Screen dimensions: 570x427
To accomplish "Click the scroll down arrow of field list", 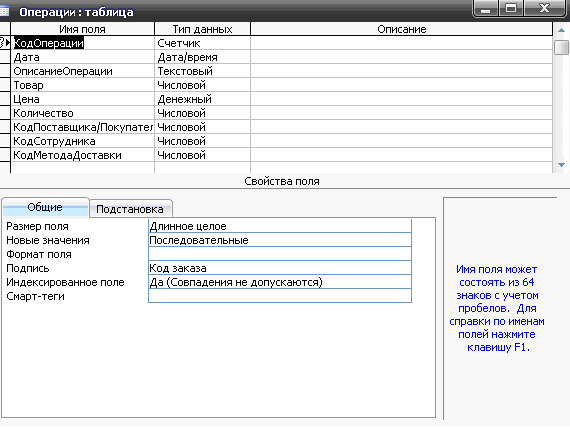I will coord(561,165).
